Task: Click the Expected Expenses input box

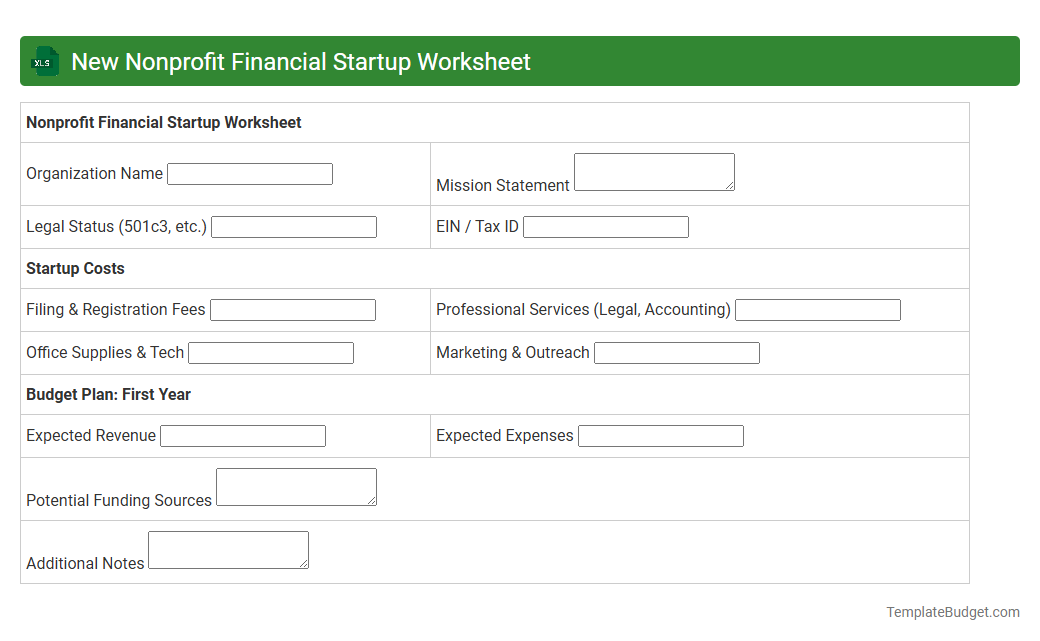Action: (x=660, y=435)
